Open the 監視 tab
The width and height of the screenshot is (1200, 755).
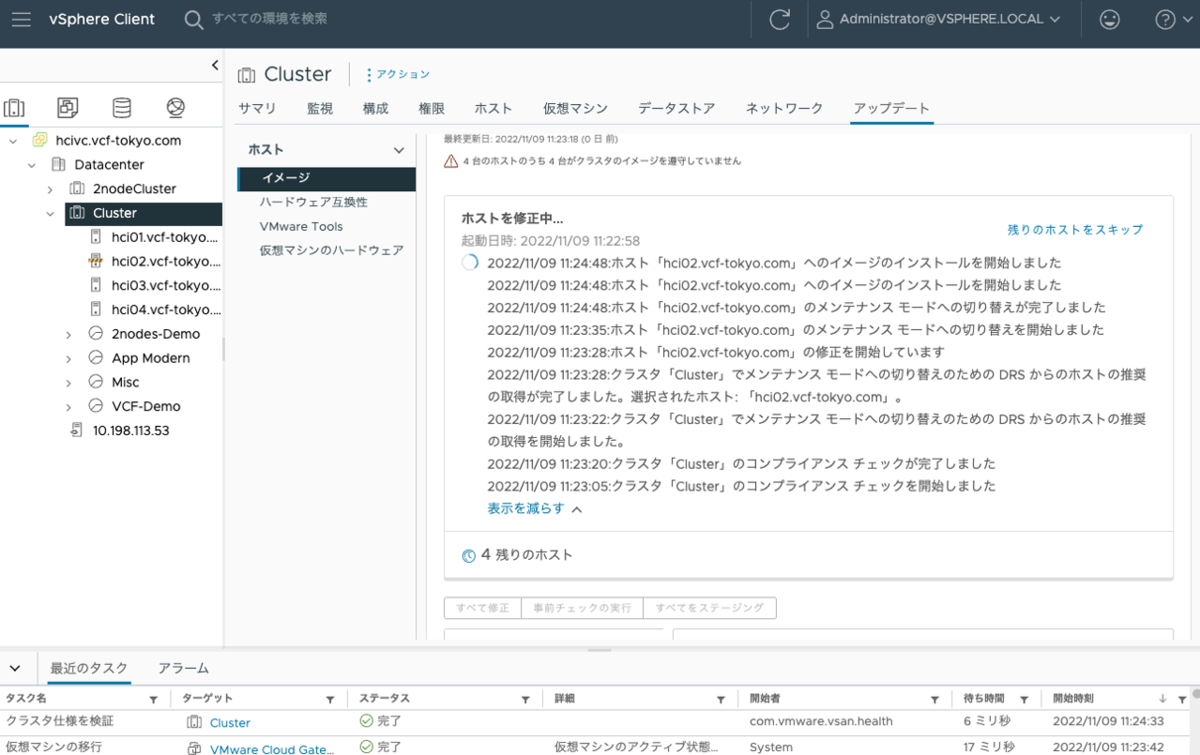320,108
